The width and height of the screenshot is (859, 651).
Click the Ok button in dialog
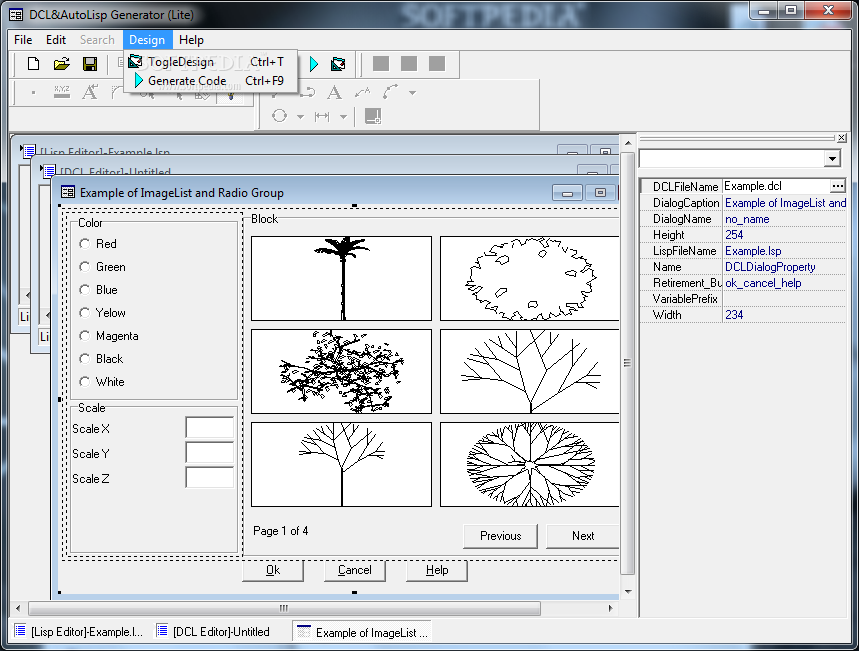pos(273,570)
